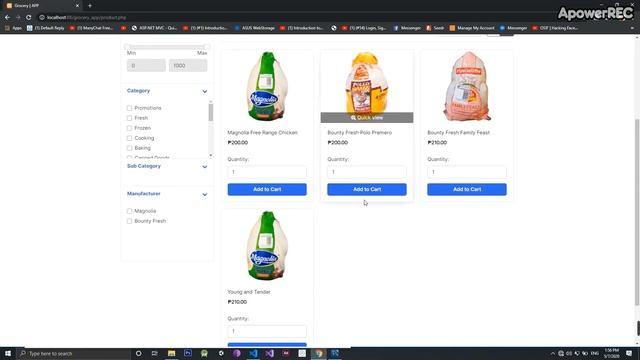Open Task View on the taskbar
Screen dimensions: 640x360
point(155,353)
